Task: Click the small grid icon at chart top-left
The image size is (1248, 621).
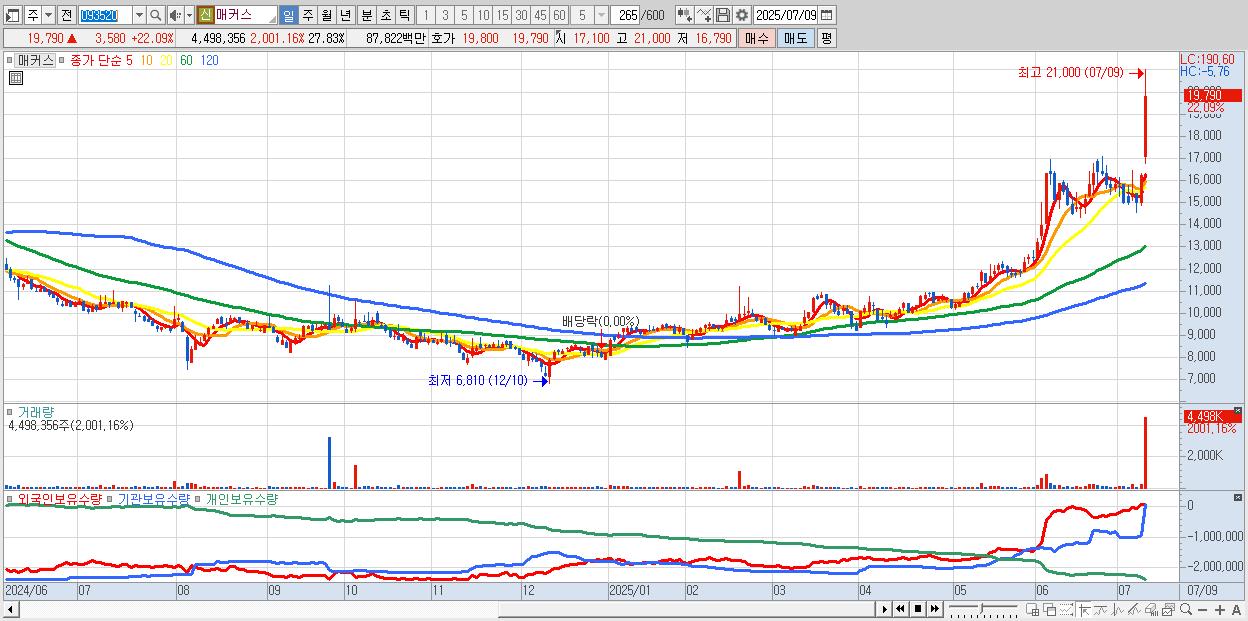Action: click(x=15, y=77)
